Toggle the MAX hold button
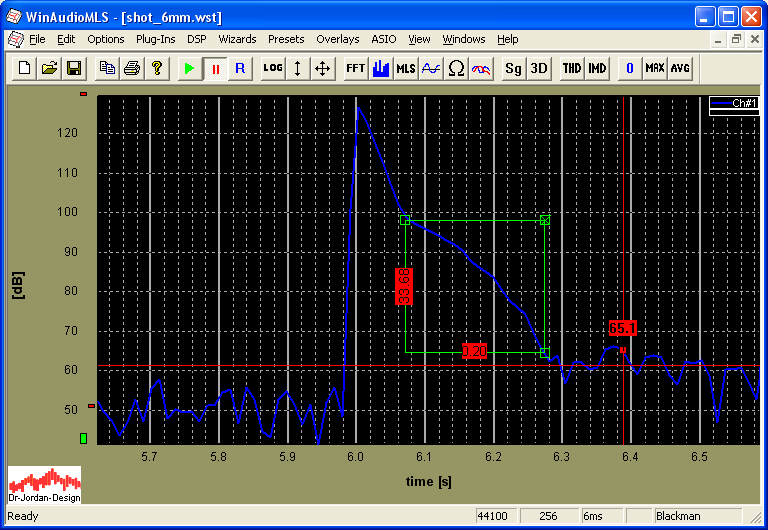768x530 pixels. coord(655,68)
